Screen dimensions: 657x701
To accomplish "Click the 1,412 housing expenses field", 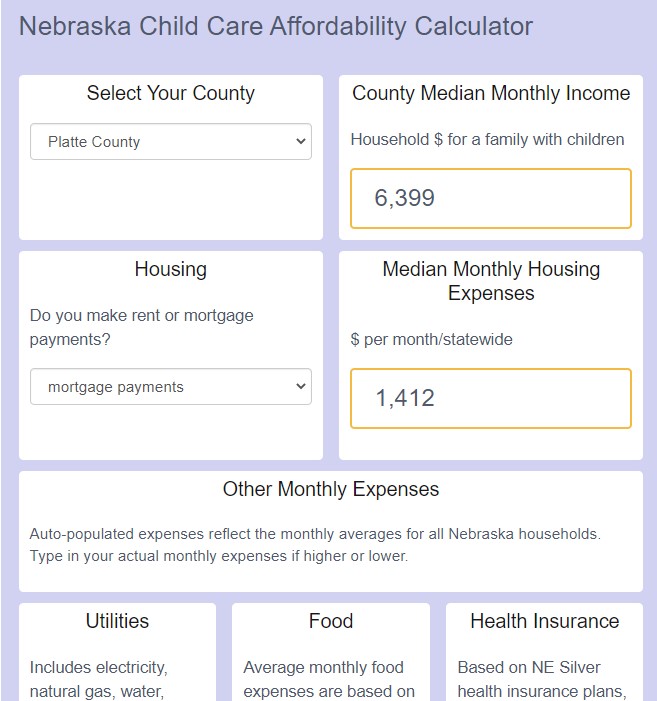I will [491, 398].
